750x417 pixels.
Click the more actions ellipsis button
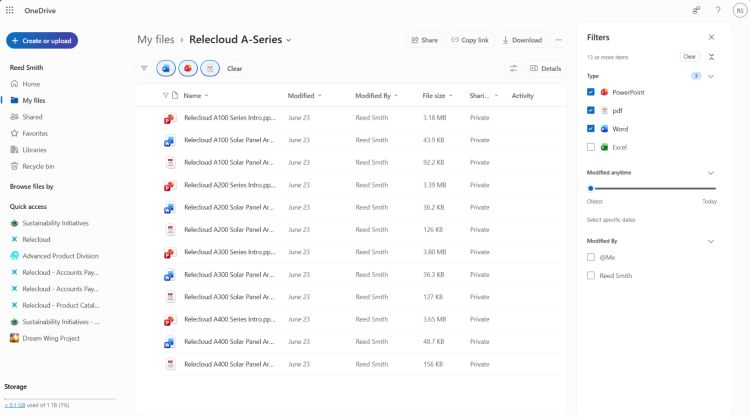pyautogui.click(x=559, y=40)
